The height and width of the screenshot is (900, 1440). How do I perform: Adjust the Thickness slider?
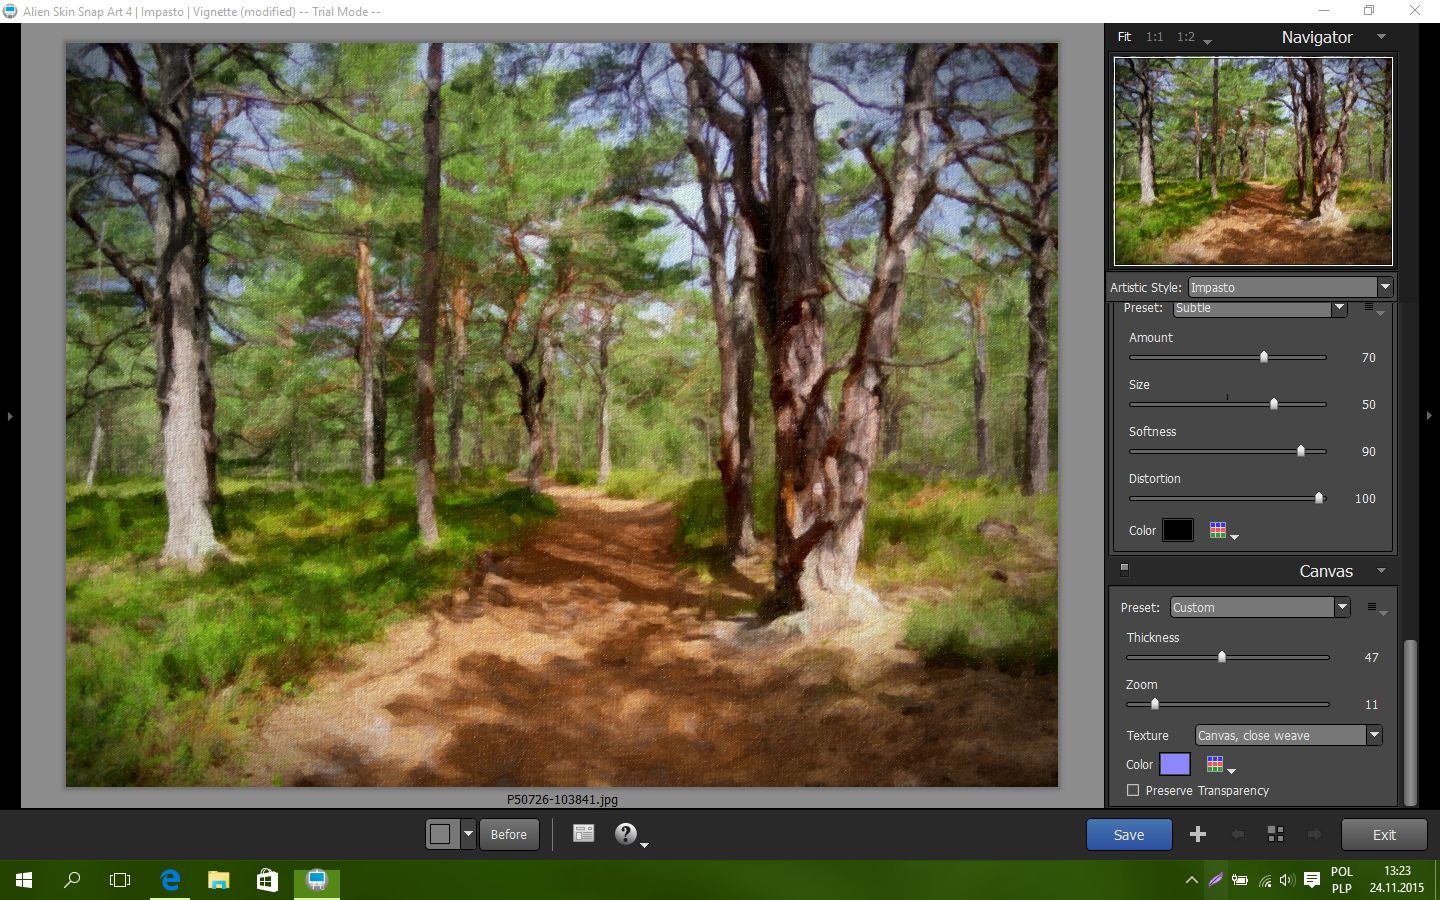click(1227, 657)
